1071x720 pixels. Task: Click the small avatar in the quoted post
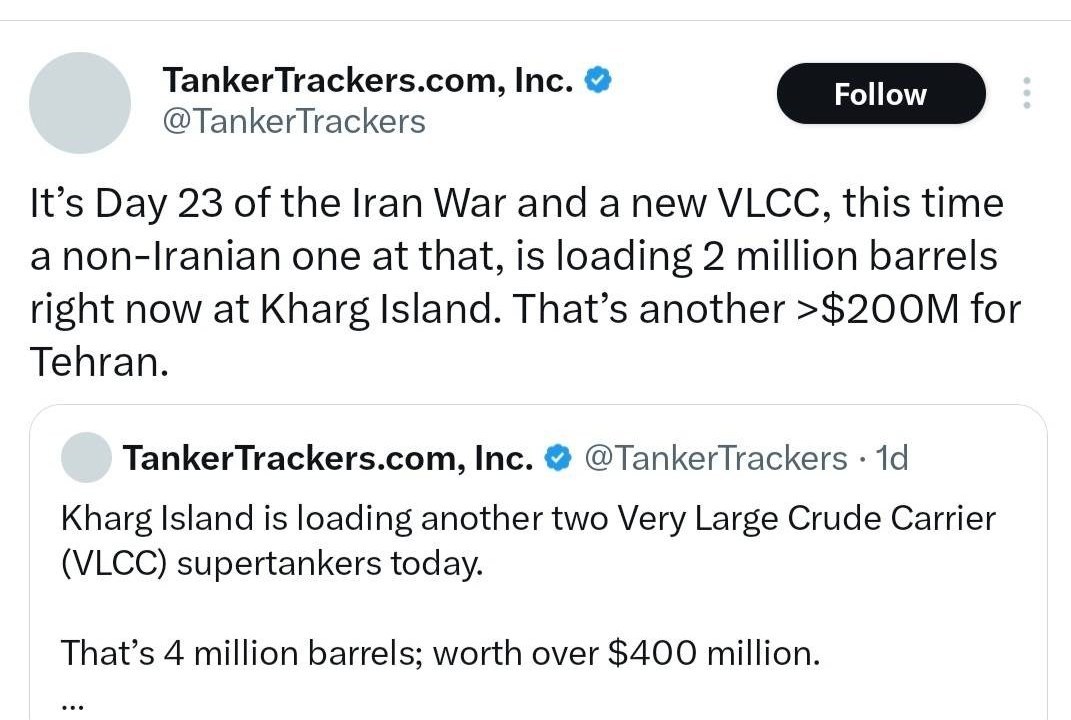tap(86, 458)
